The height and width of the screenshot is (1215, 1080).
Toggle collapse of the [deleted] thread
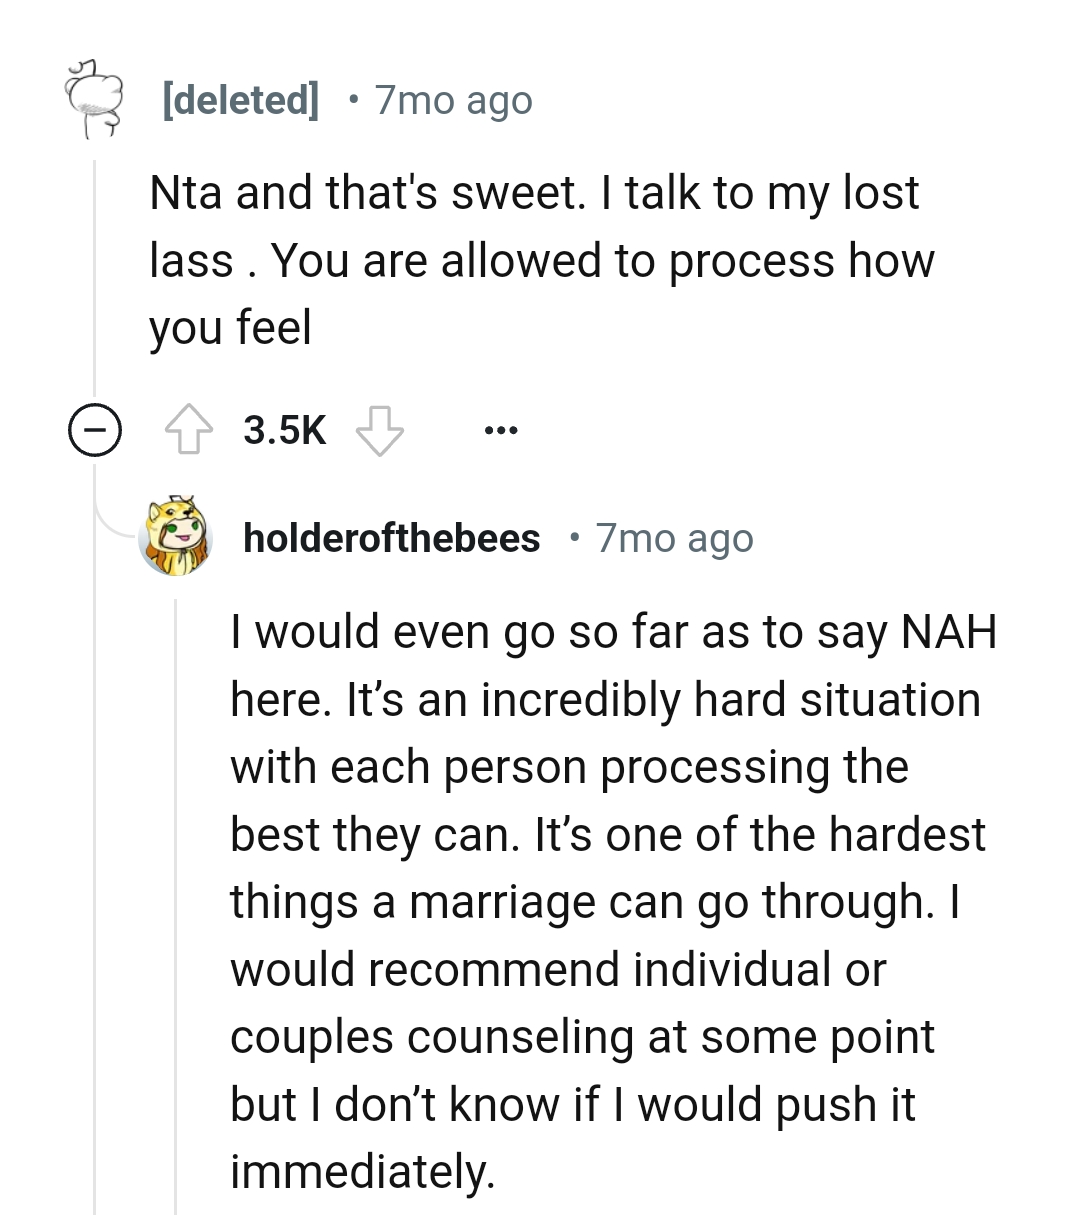[93, 430]
